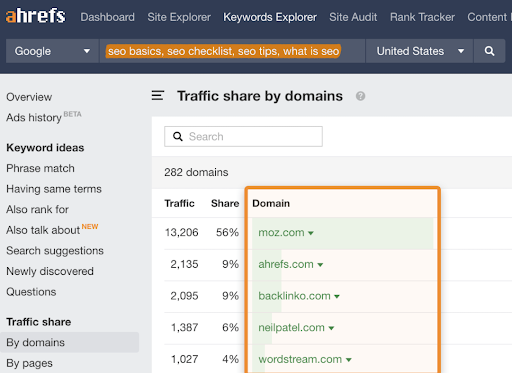Go to Site Explorer
Viewport: 512px width, 373px height.
pyautogui.click(x=179, y=17)
